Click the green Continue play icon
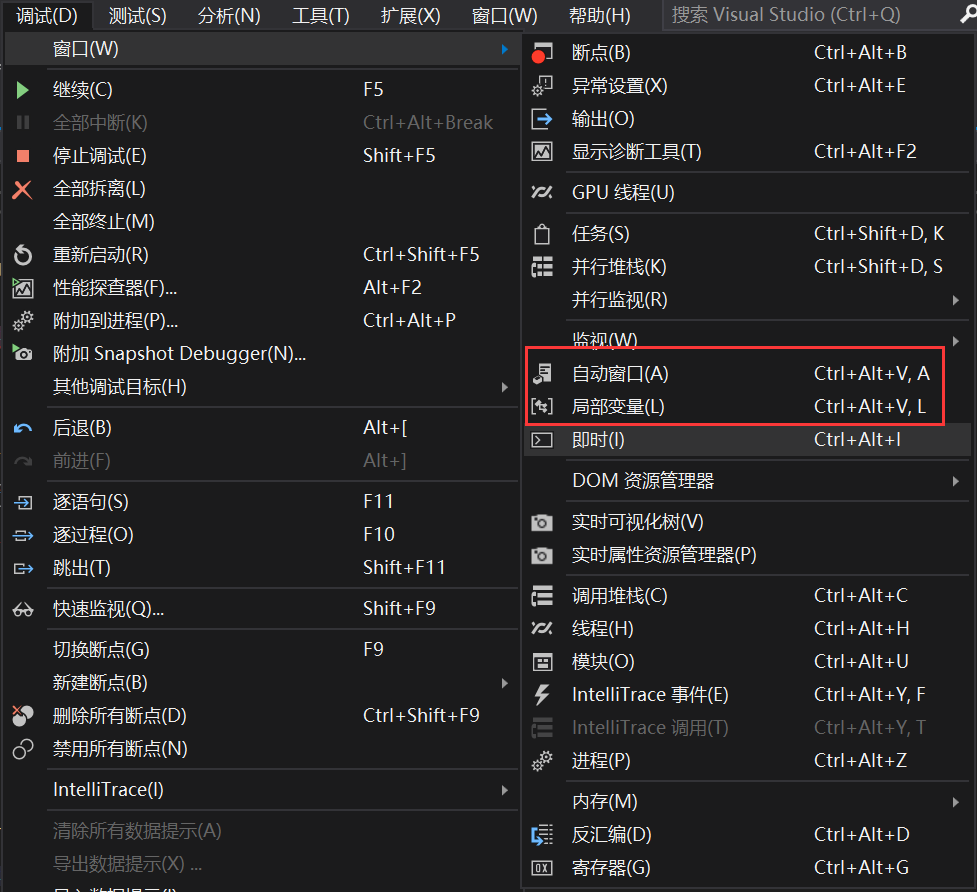The height and width of the screenshot is (892, 977). click(x=22, y=90)
